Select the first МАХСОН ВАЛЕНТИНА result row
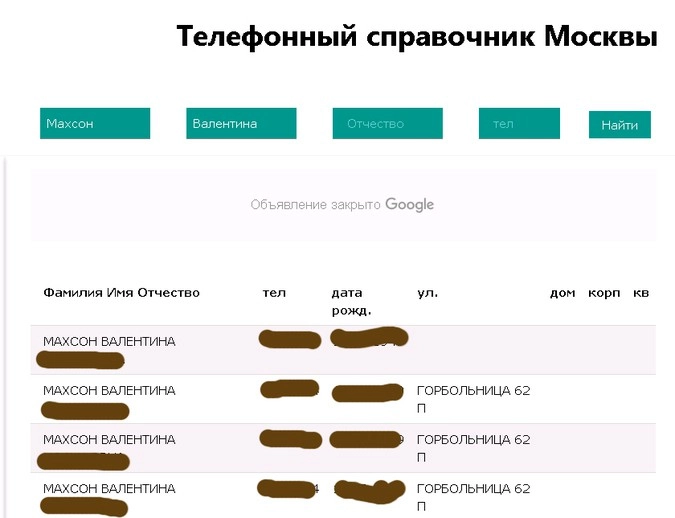This screenshot has width=675, height=518. pyautogui.click(x=109, y=341)
